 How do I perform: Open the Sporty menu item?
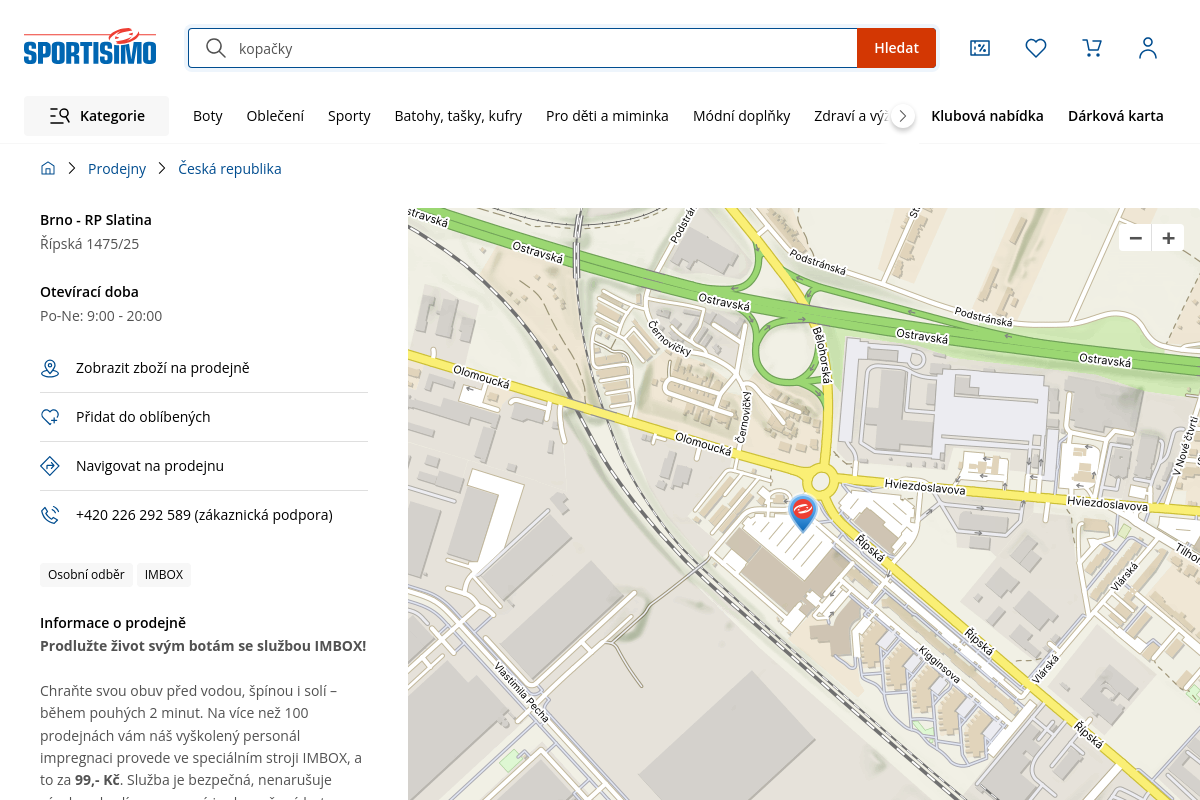[x=349, y=116]
